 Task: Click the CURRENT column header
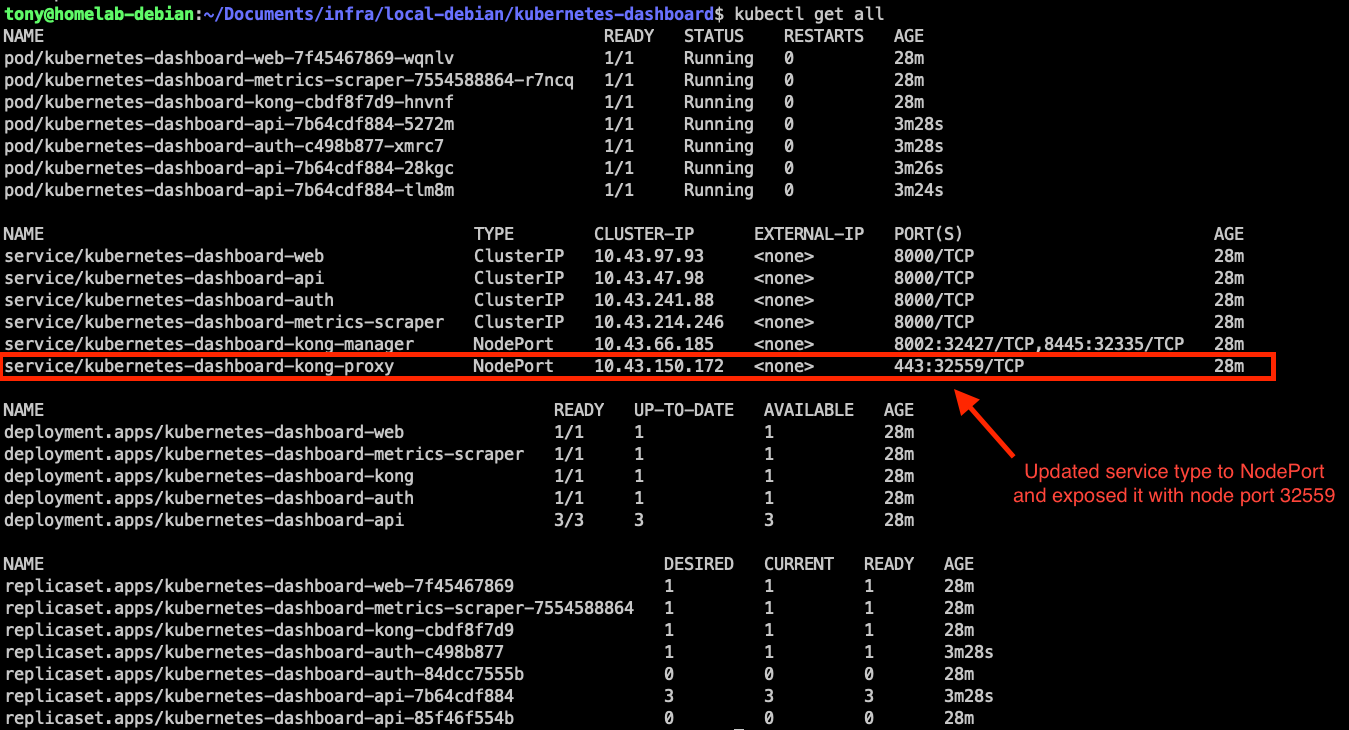799,564
